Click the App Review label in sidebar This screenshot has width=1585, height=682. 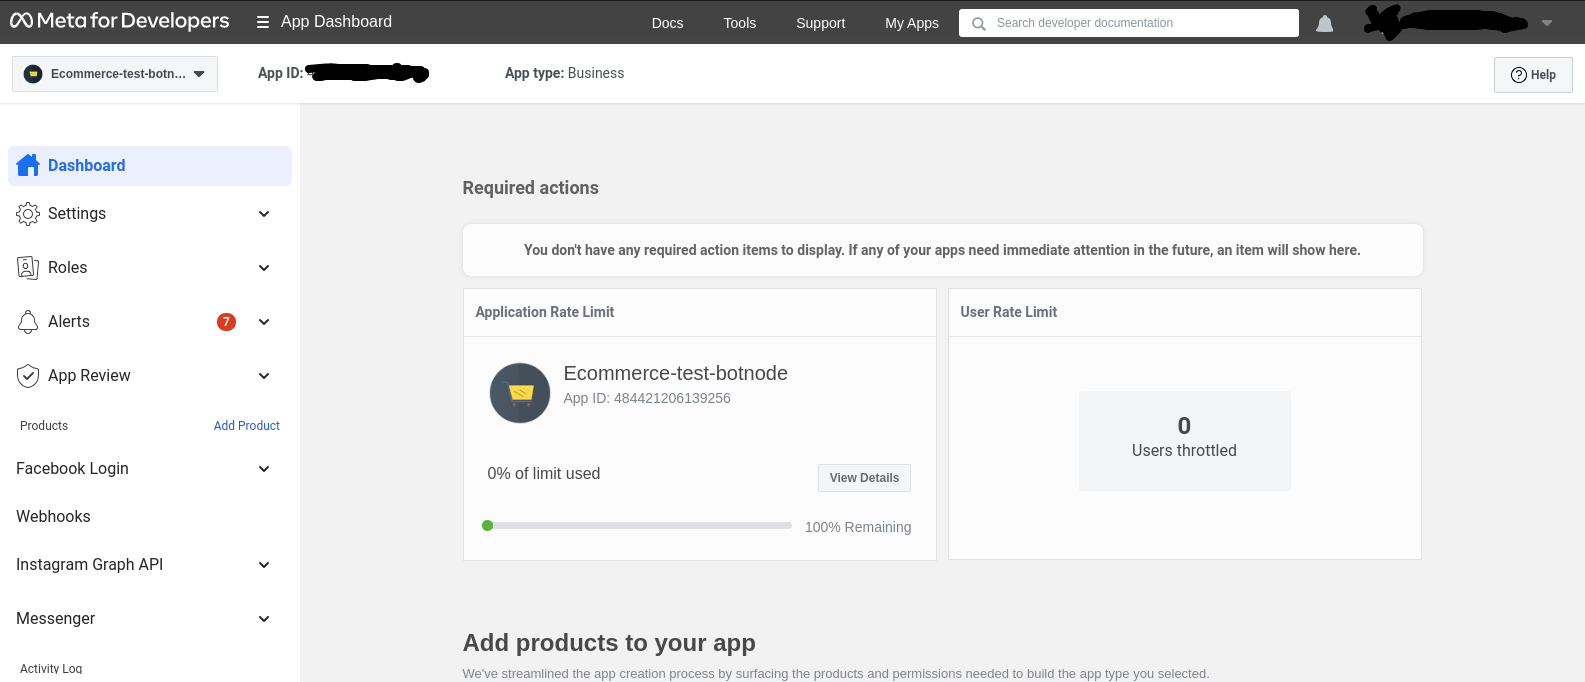[x=89, y=375]
